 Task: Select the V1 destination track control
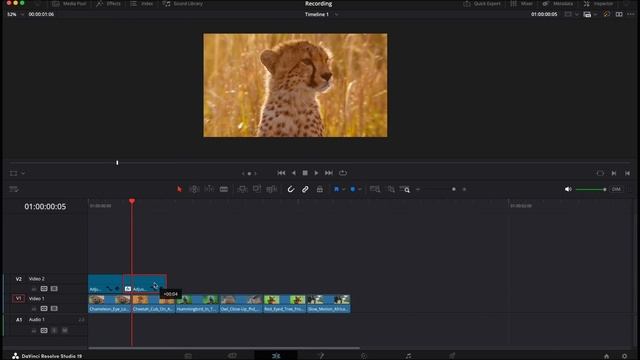(18, 298)
